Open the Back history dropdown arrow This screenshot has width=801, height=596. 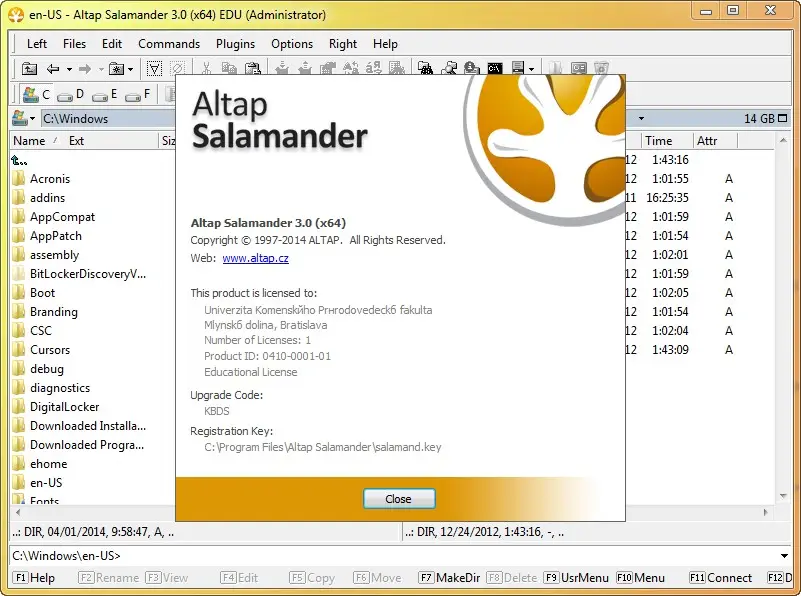point(69,69)
